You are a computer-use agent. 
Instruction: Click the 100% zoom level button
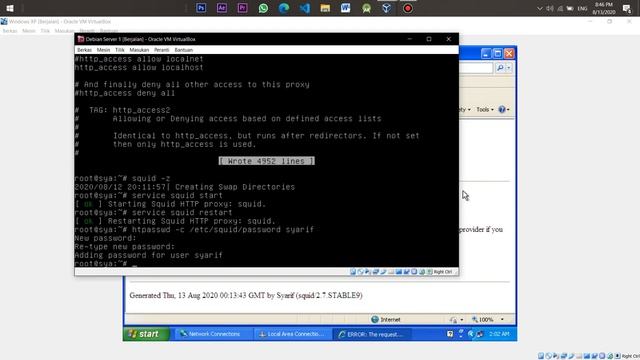click(x=483, y=320)
